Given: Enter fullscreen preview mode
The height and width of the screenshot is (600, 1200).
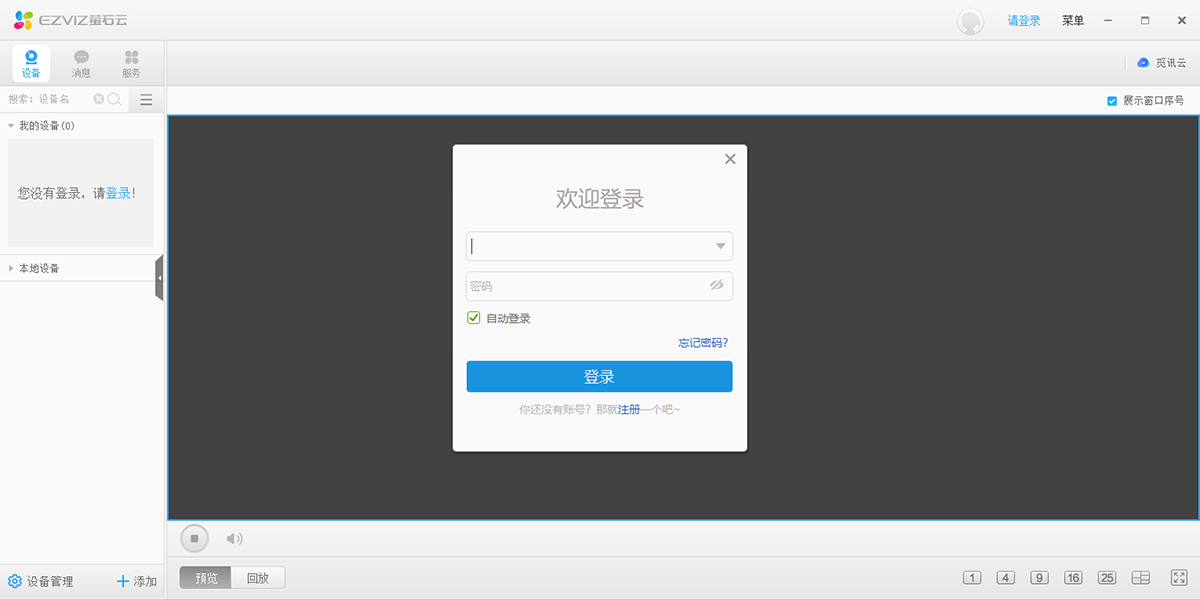Looking at the screenshot, I should coord(1178,578).
